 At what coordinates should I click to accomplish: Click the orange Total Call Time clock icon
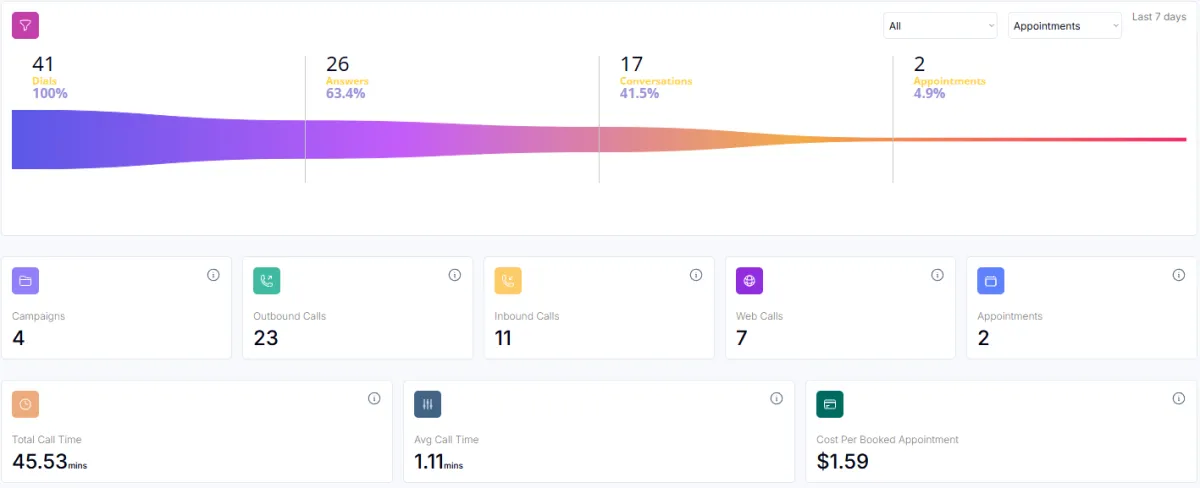(26, 404)
